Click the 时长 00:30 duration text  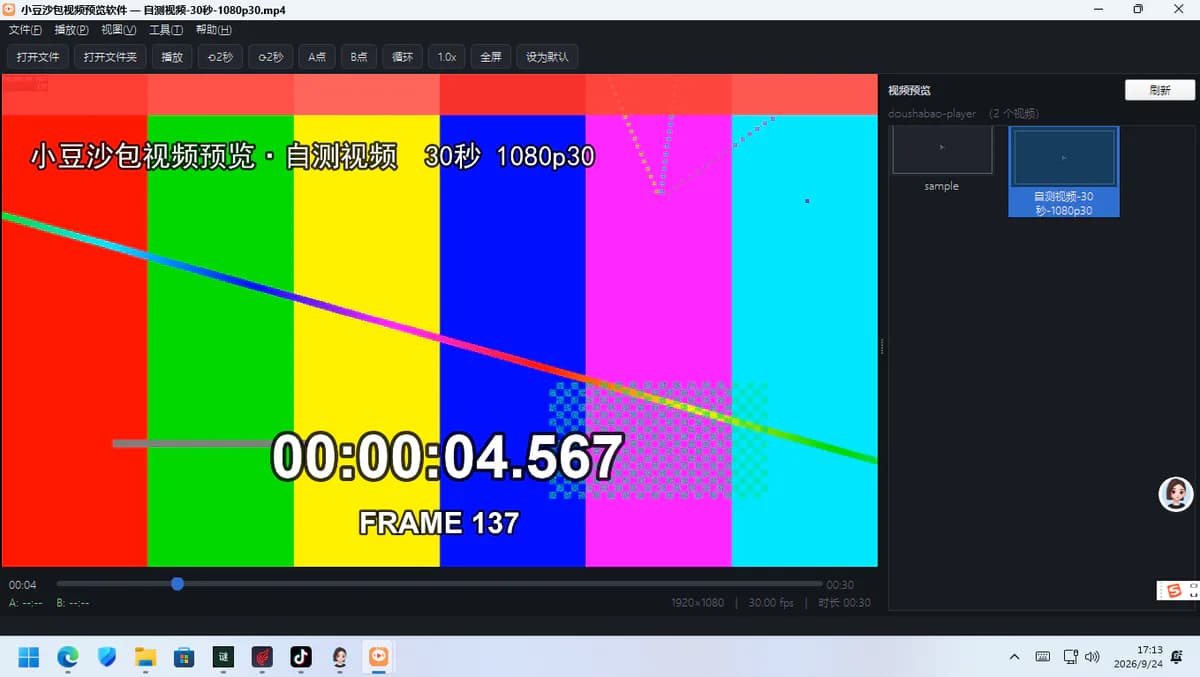point(844,603)
